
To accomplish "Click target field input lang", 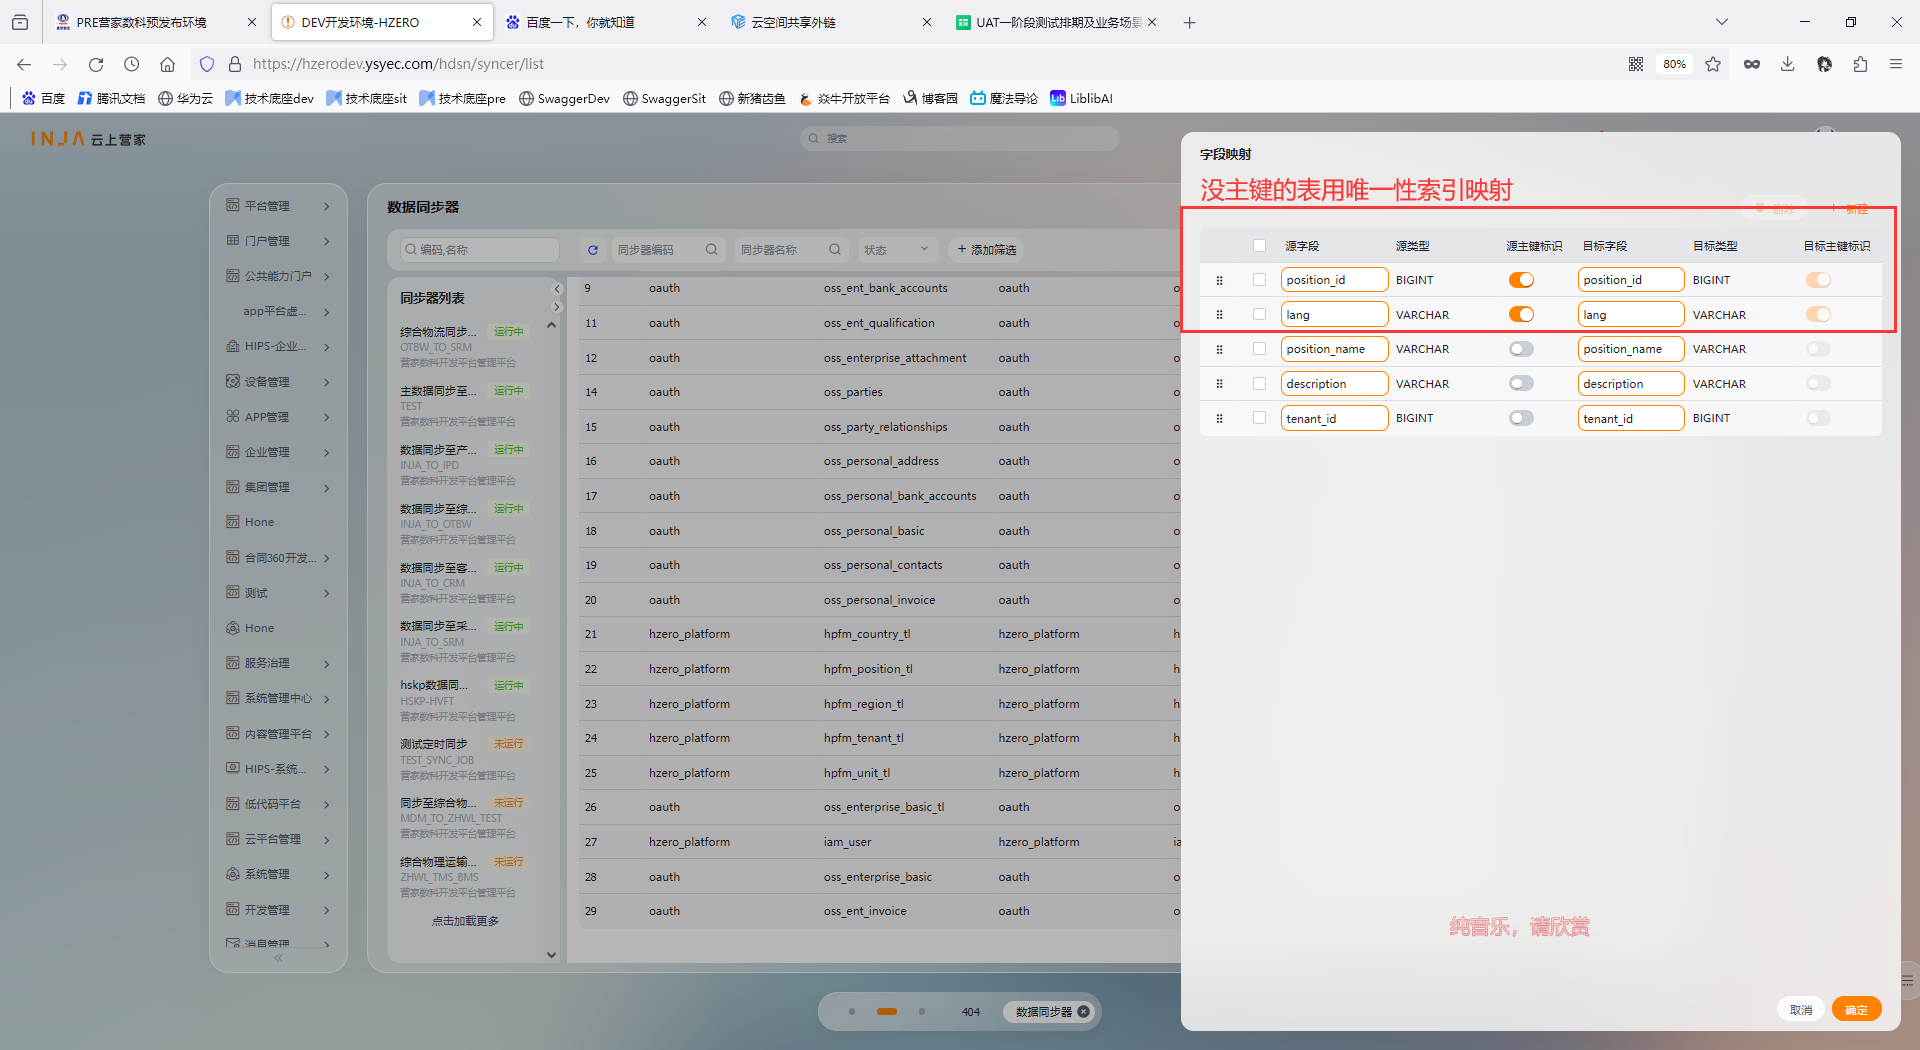I will pos(1631,314).
